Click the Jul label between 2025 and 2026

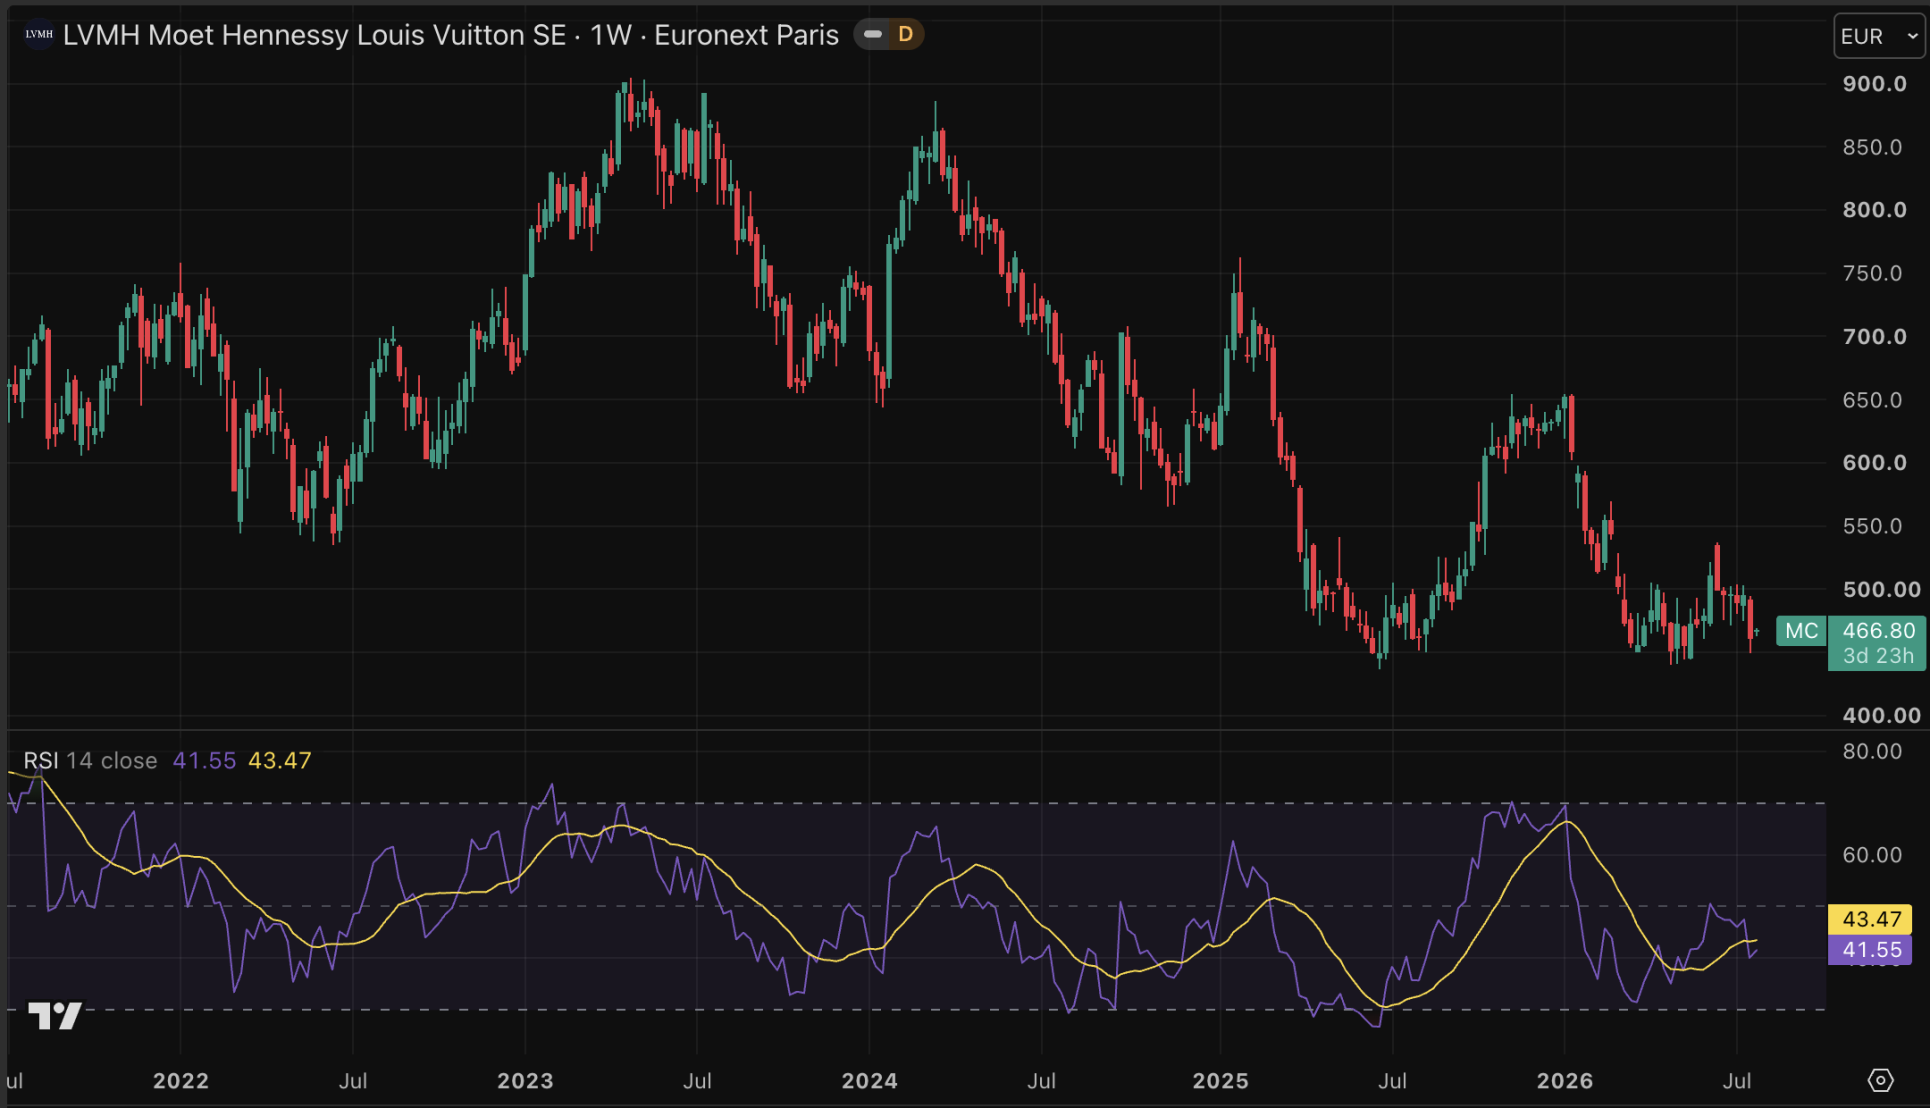pyautogui.click(x=1392, y=1081)
